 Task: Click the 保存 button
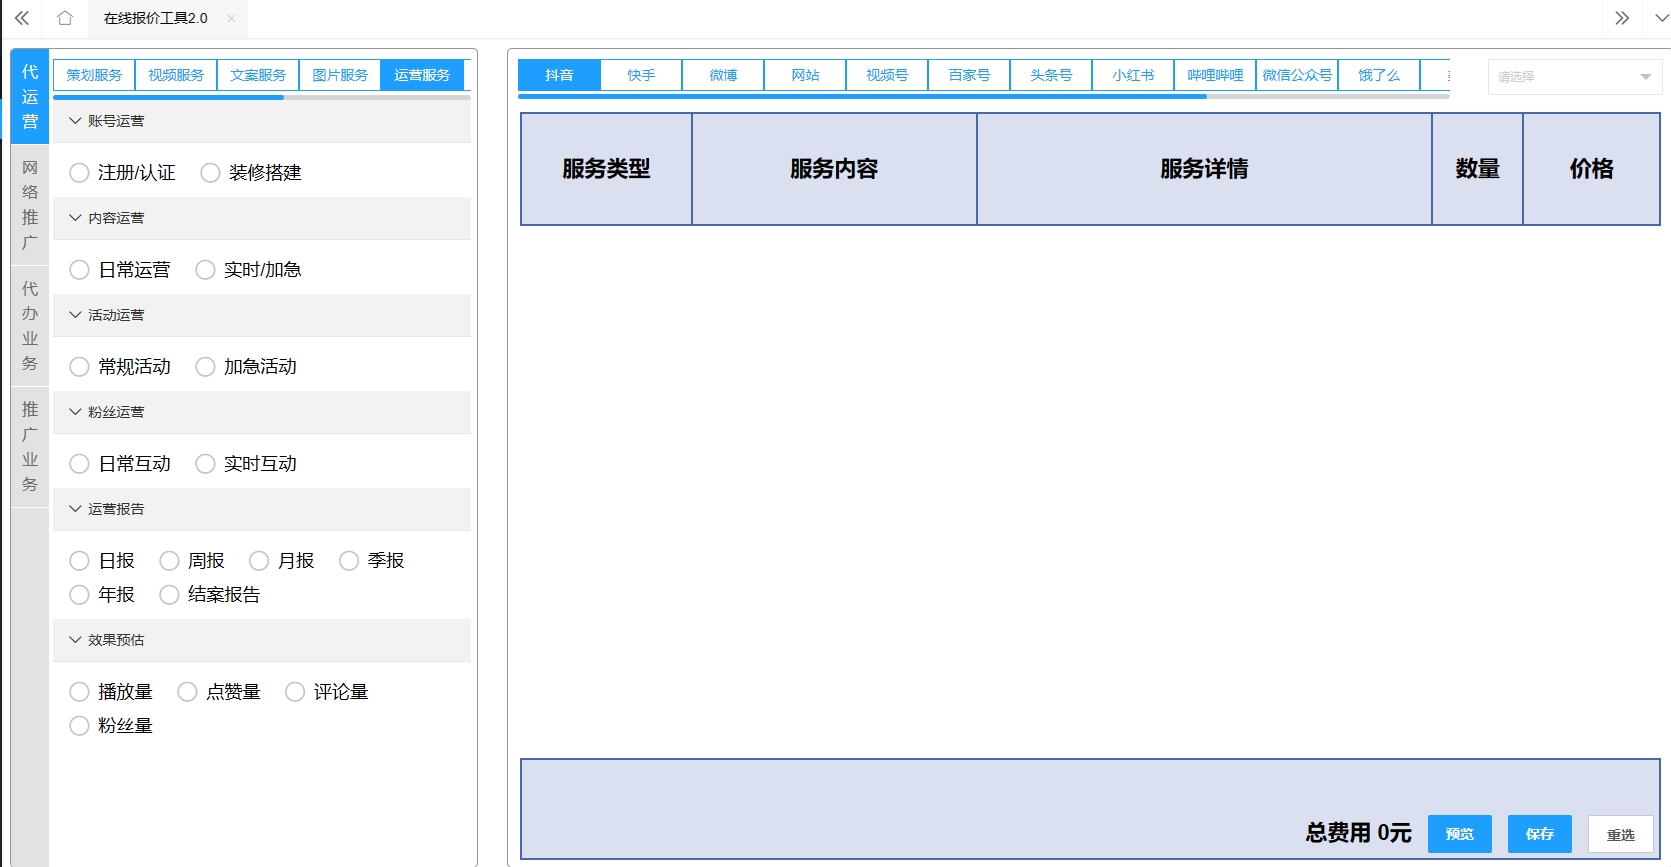1539,834
